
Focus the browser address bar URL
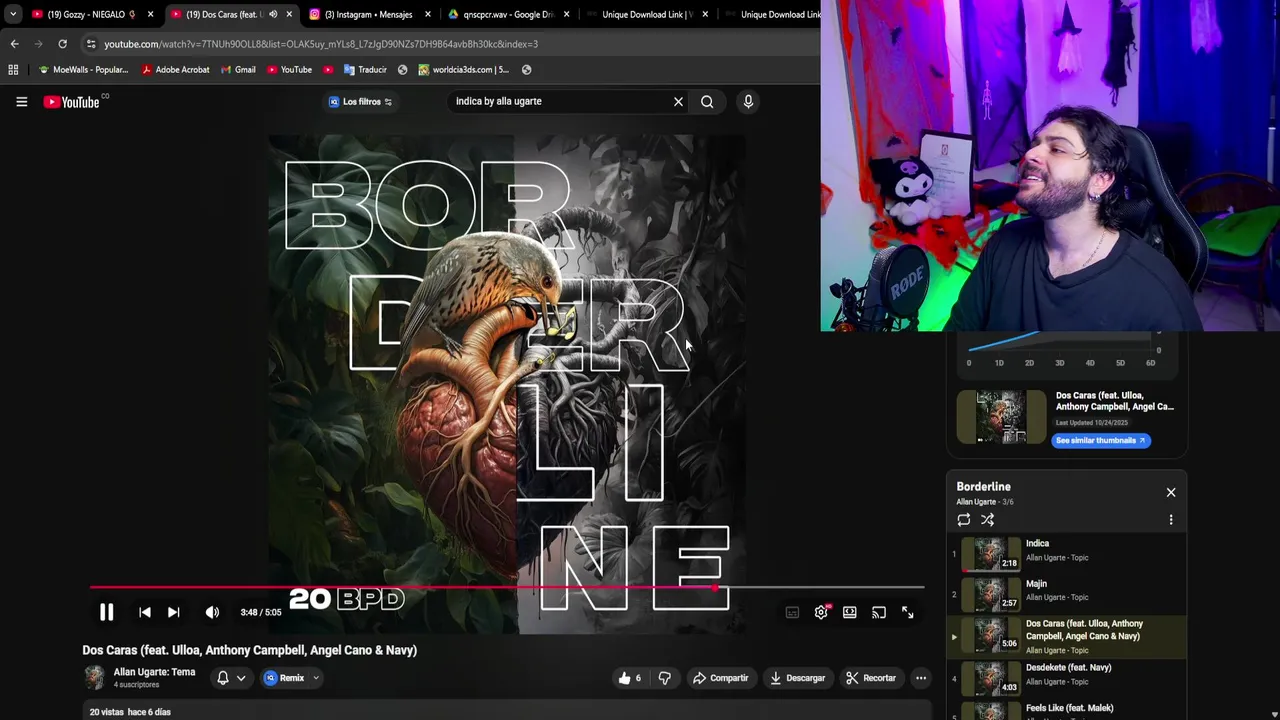(320, 44)
